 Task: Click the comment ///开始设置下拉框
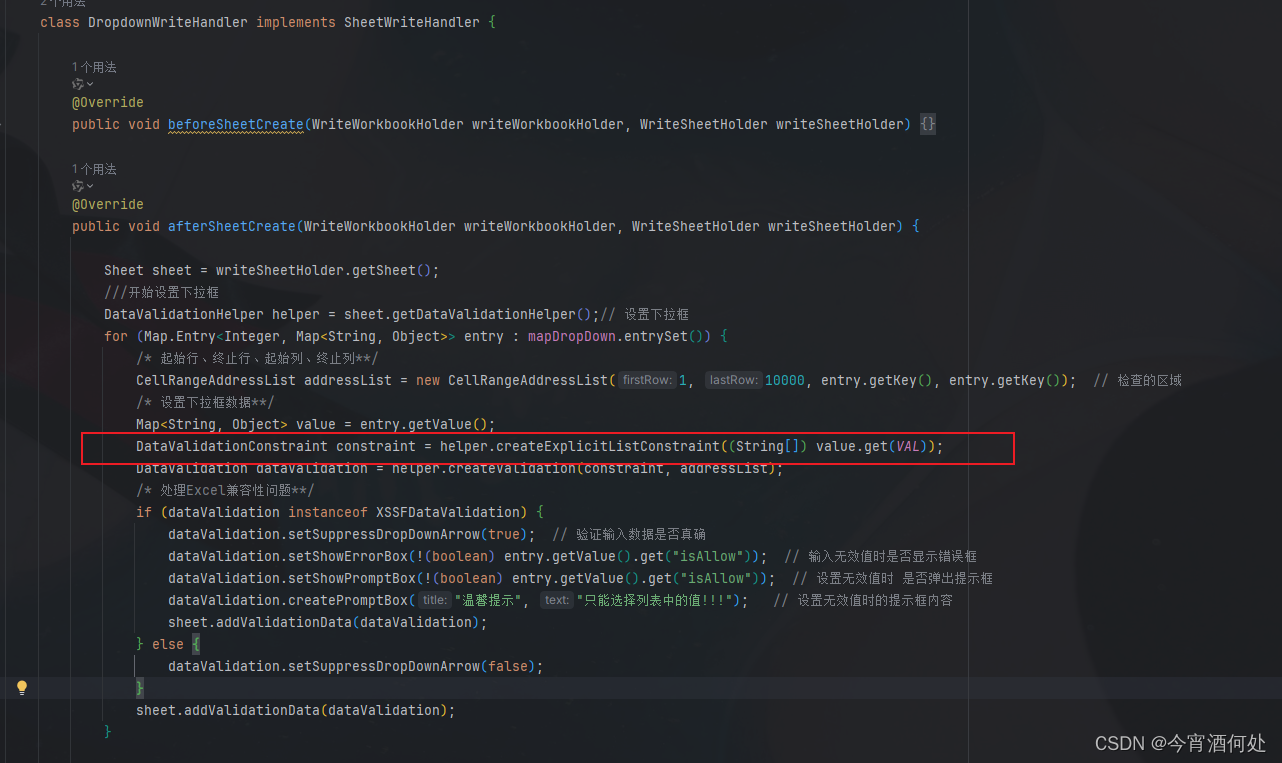click(x=161, y=292)
